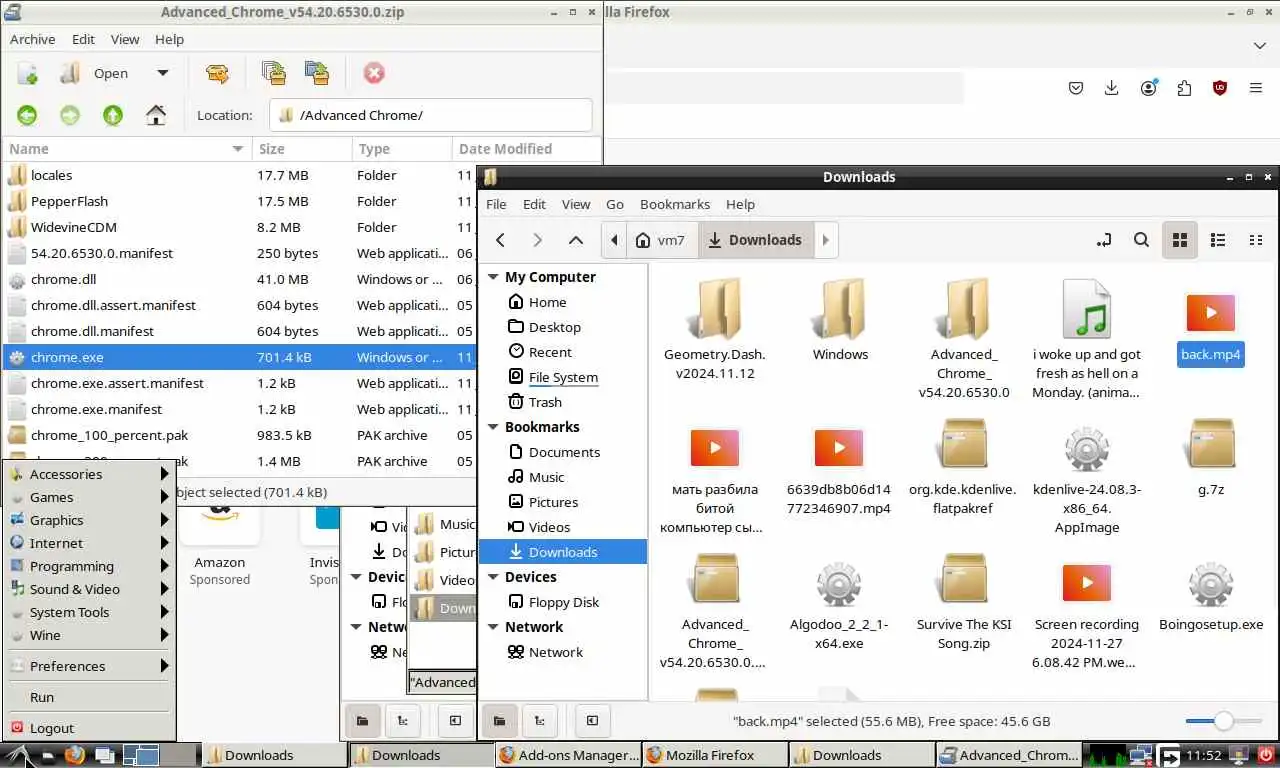Click the Firefox launcher in the taskbar

[x=75, y=755]
